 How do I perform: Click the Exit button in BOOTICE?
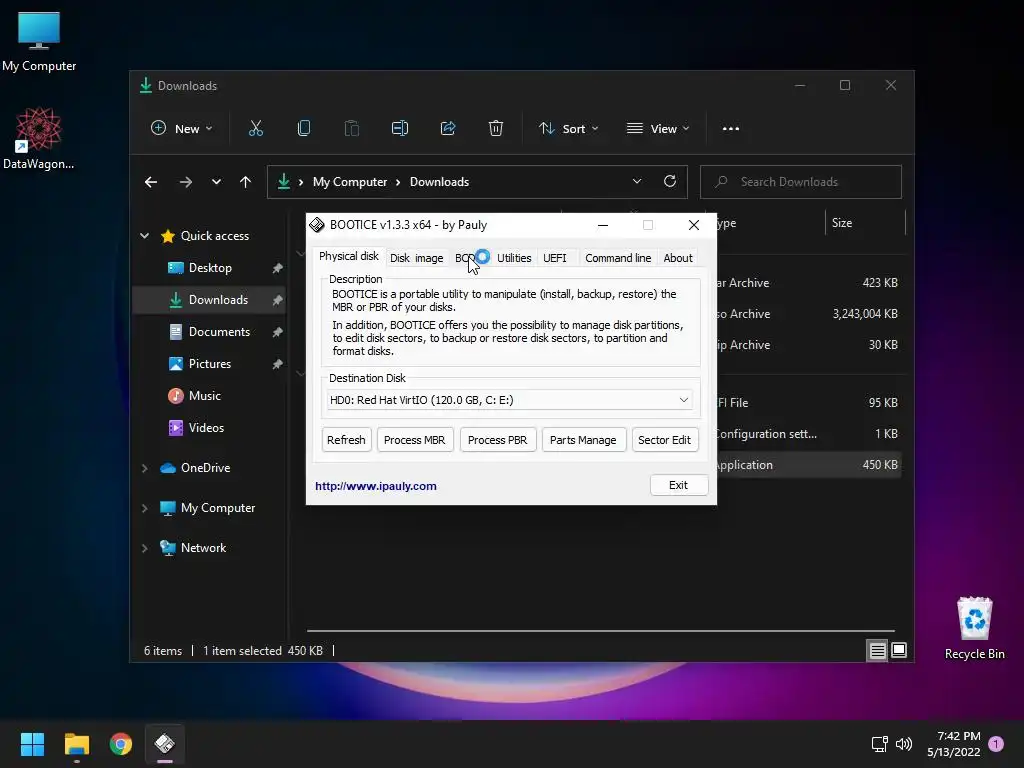point(679,485)
